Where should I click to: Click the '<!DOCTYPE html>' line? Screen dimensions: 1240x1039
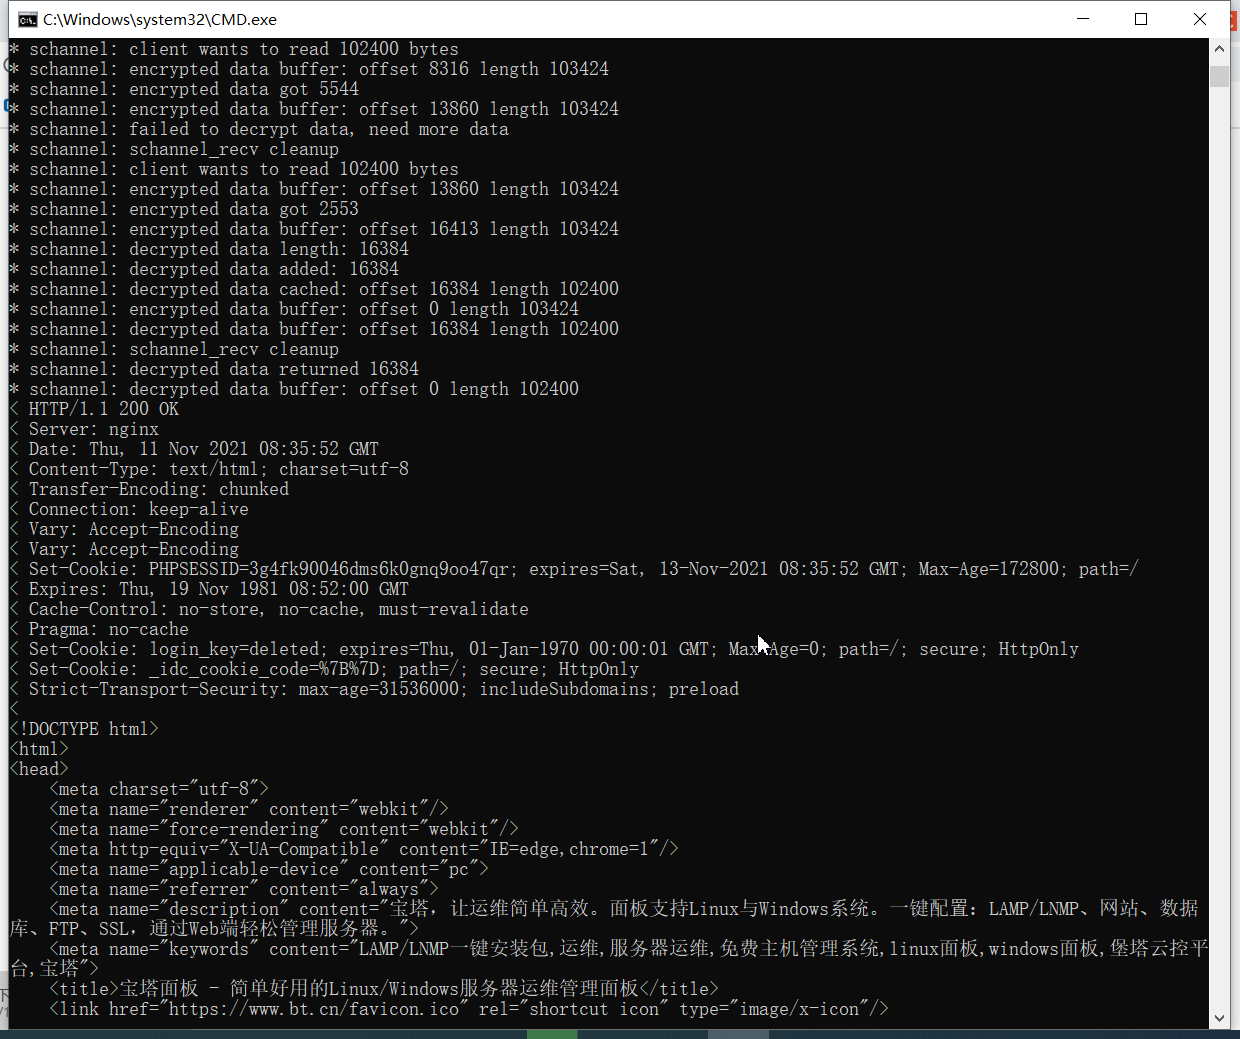84,729
